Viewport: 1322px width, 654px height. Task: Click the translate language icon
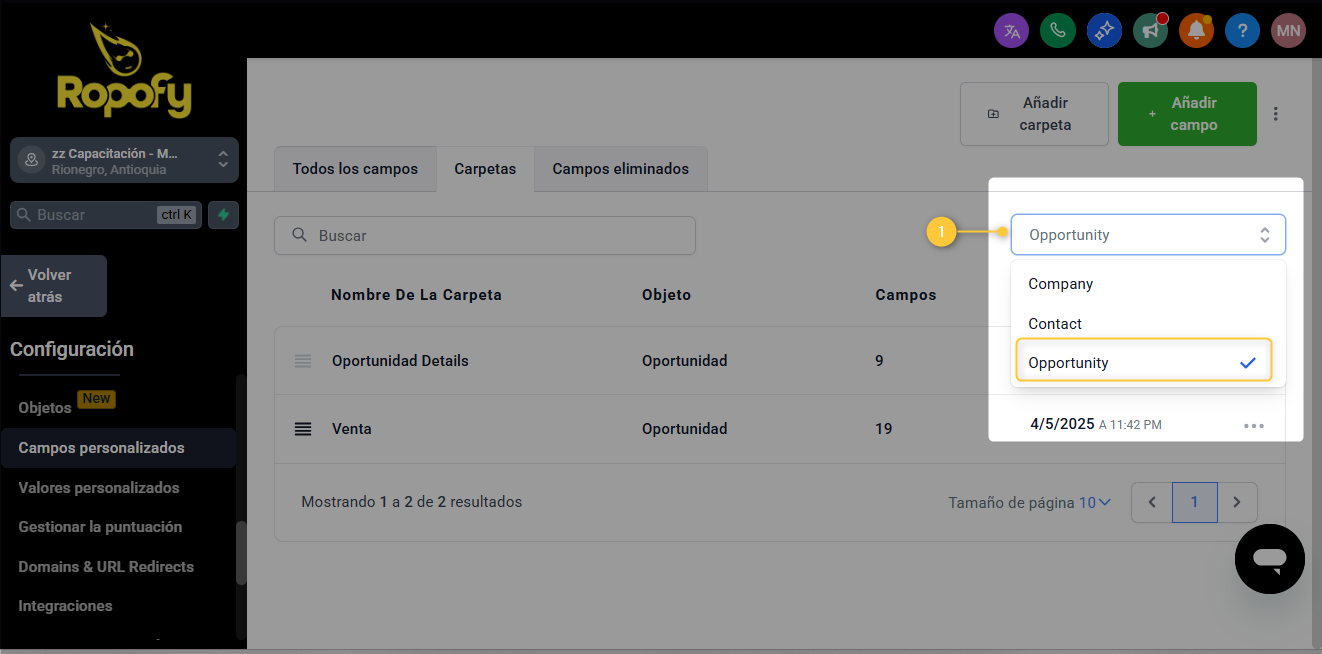click(1011, 31)
